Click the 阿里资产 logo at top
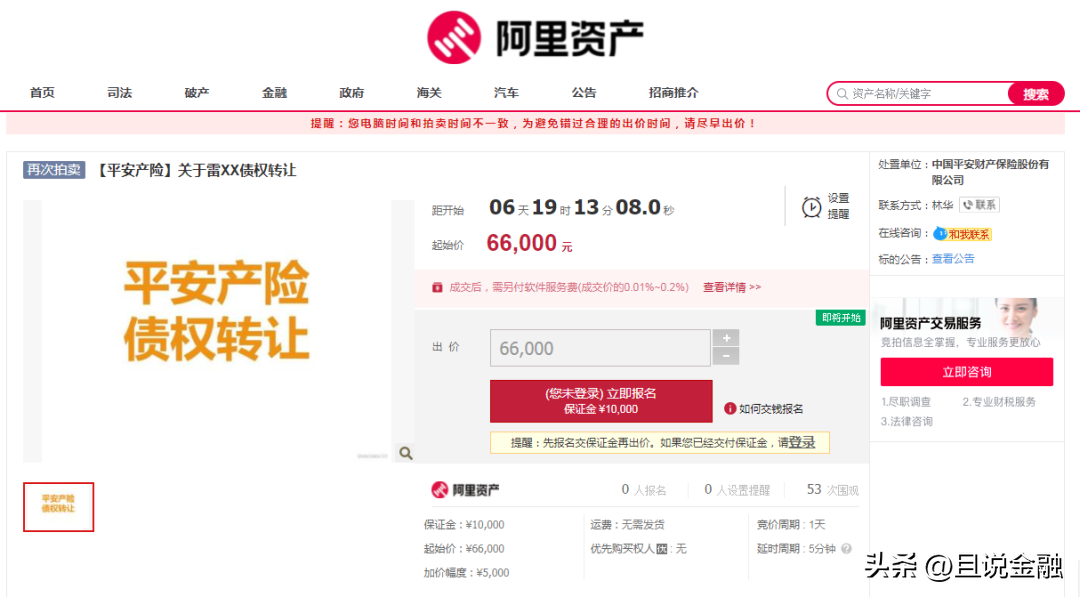The height and width of the screenshot is (597, 1080). (535, 37)
